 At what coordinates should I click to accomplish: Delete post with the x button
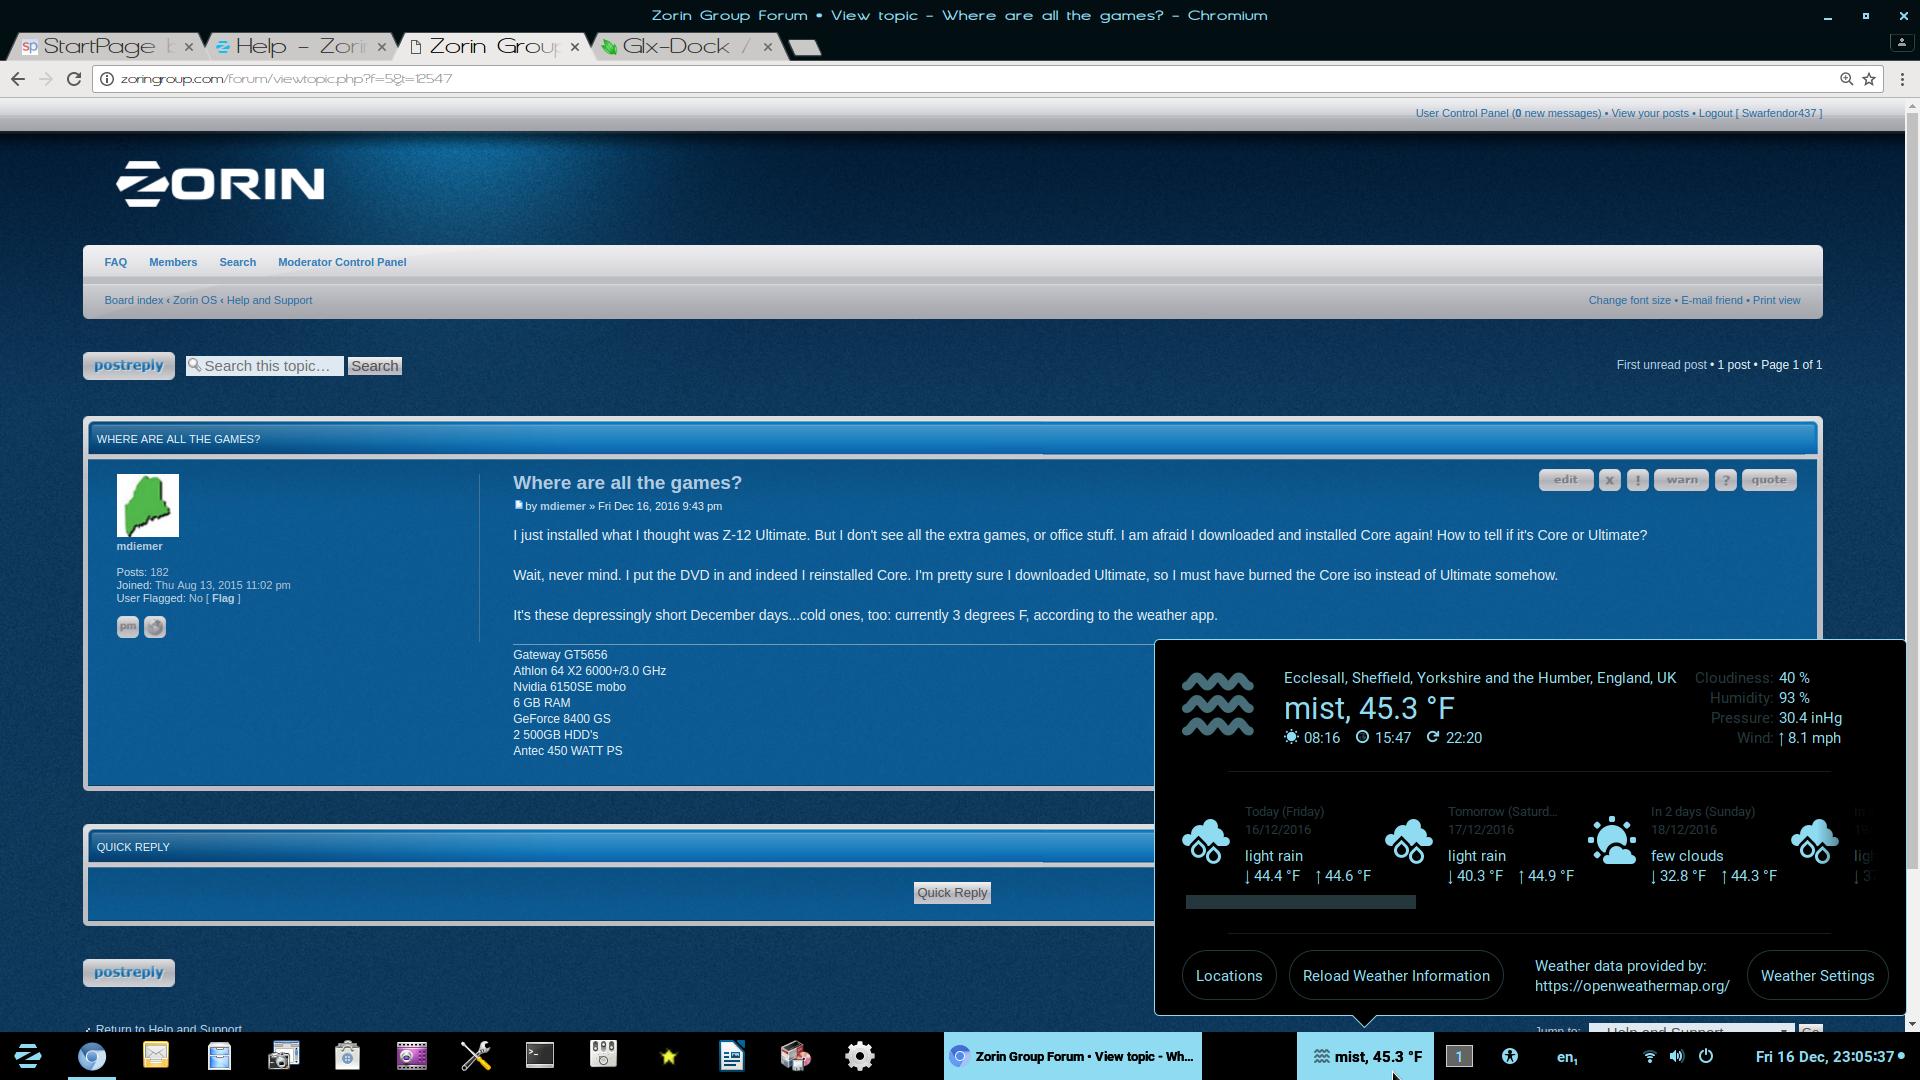tap(1609, 481)
